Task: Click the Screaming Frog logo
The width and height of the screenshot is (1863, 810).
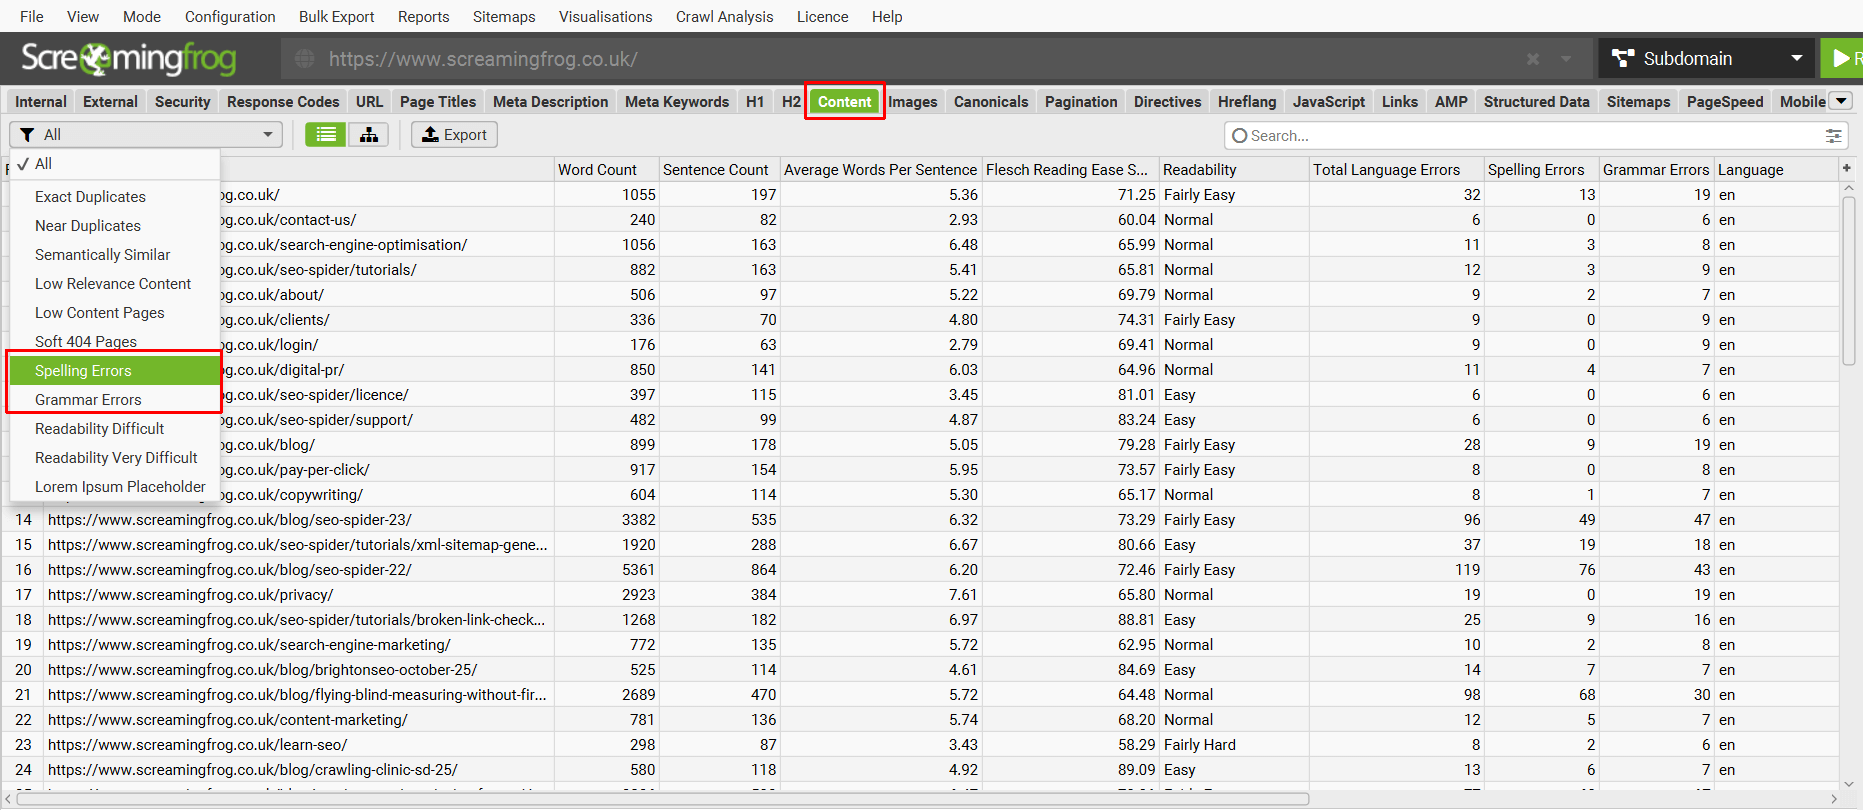Action: (129, 59)
